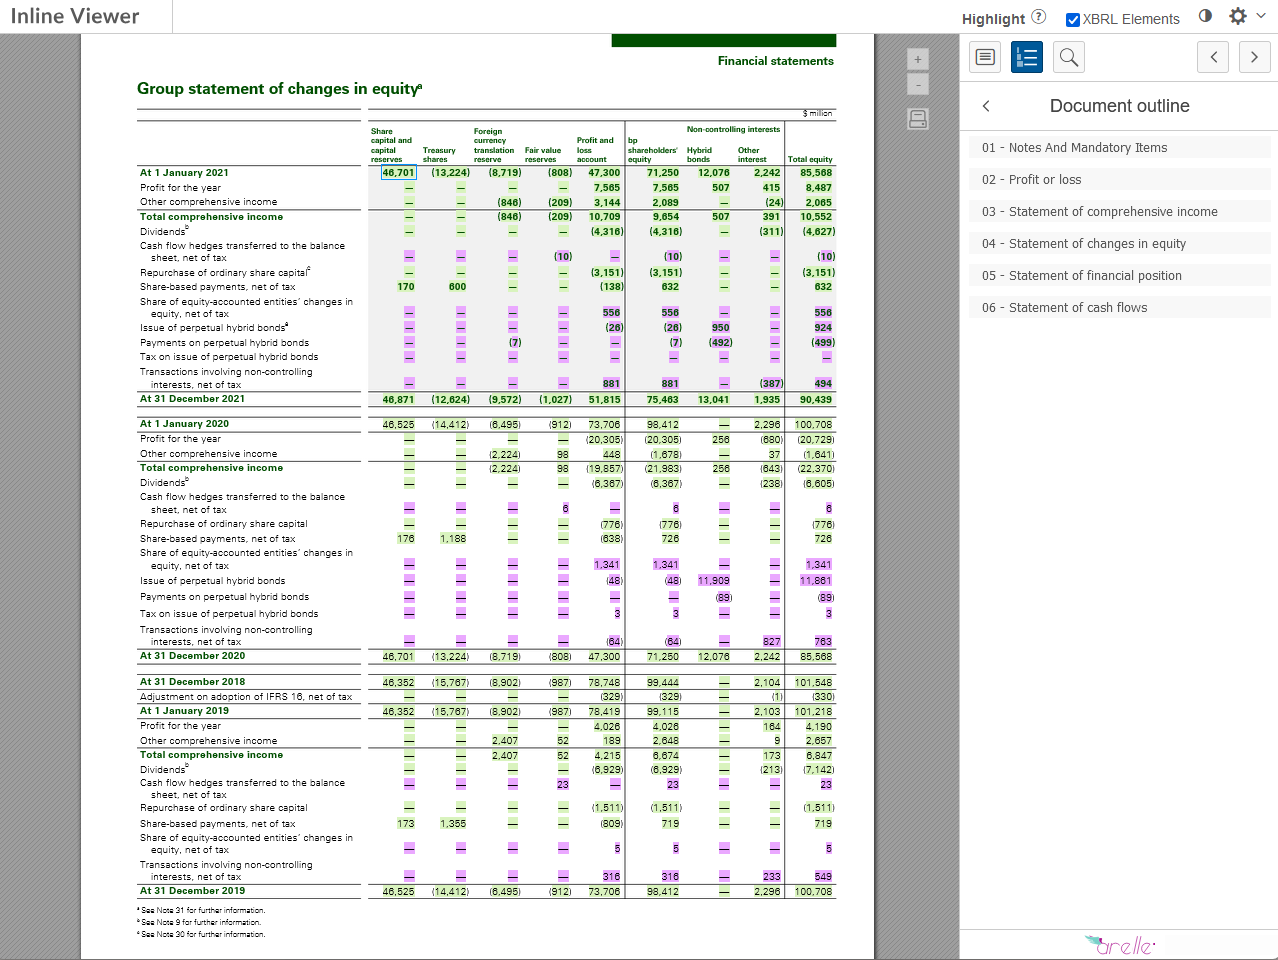Screen dimensions: 1278x960
Task: Click the Arelle logo
Action: tap(1120, 944)
